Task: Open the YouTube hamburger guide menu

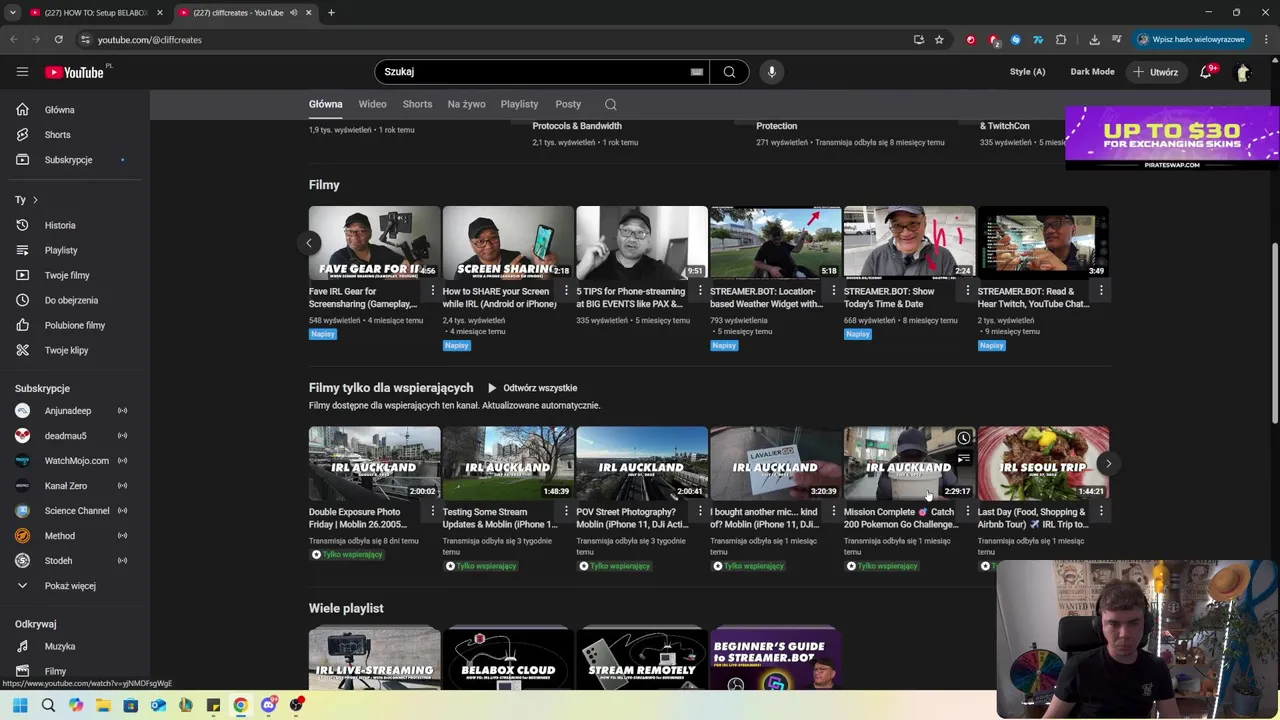Action: (22, 72)
